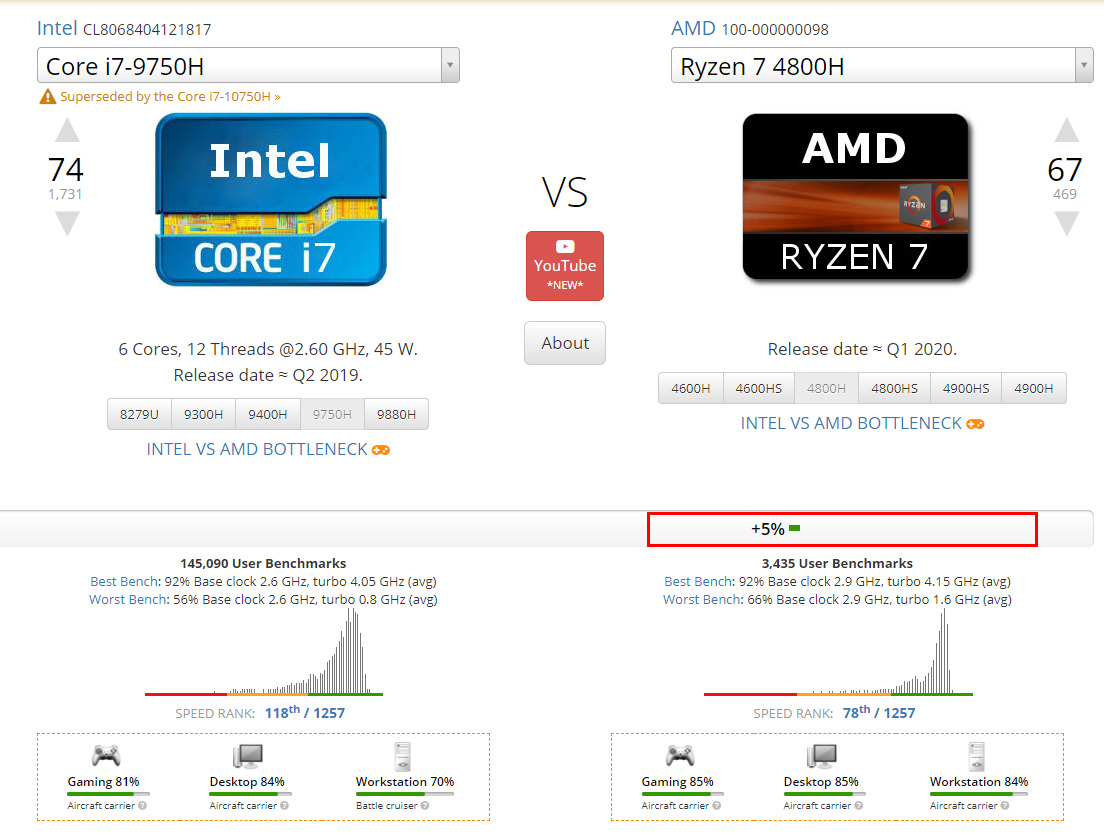The width and height of the screenshot is (1104, 833).
Task: Select the 9300H variant tab
Action: (x=203, y=414)
